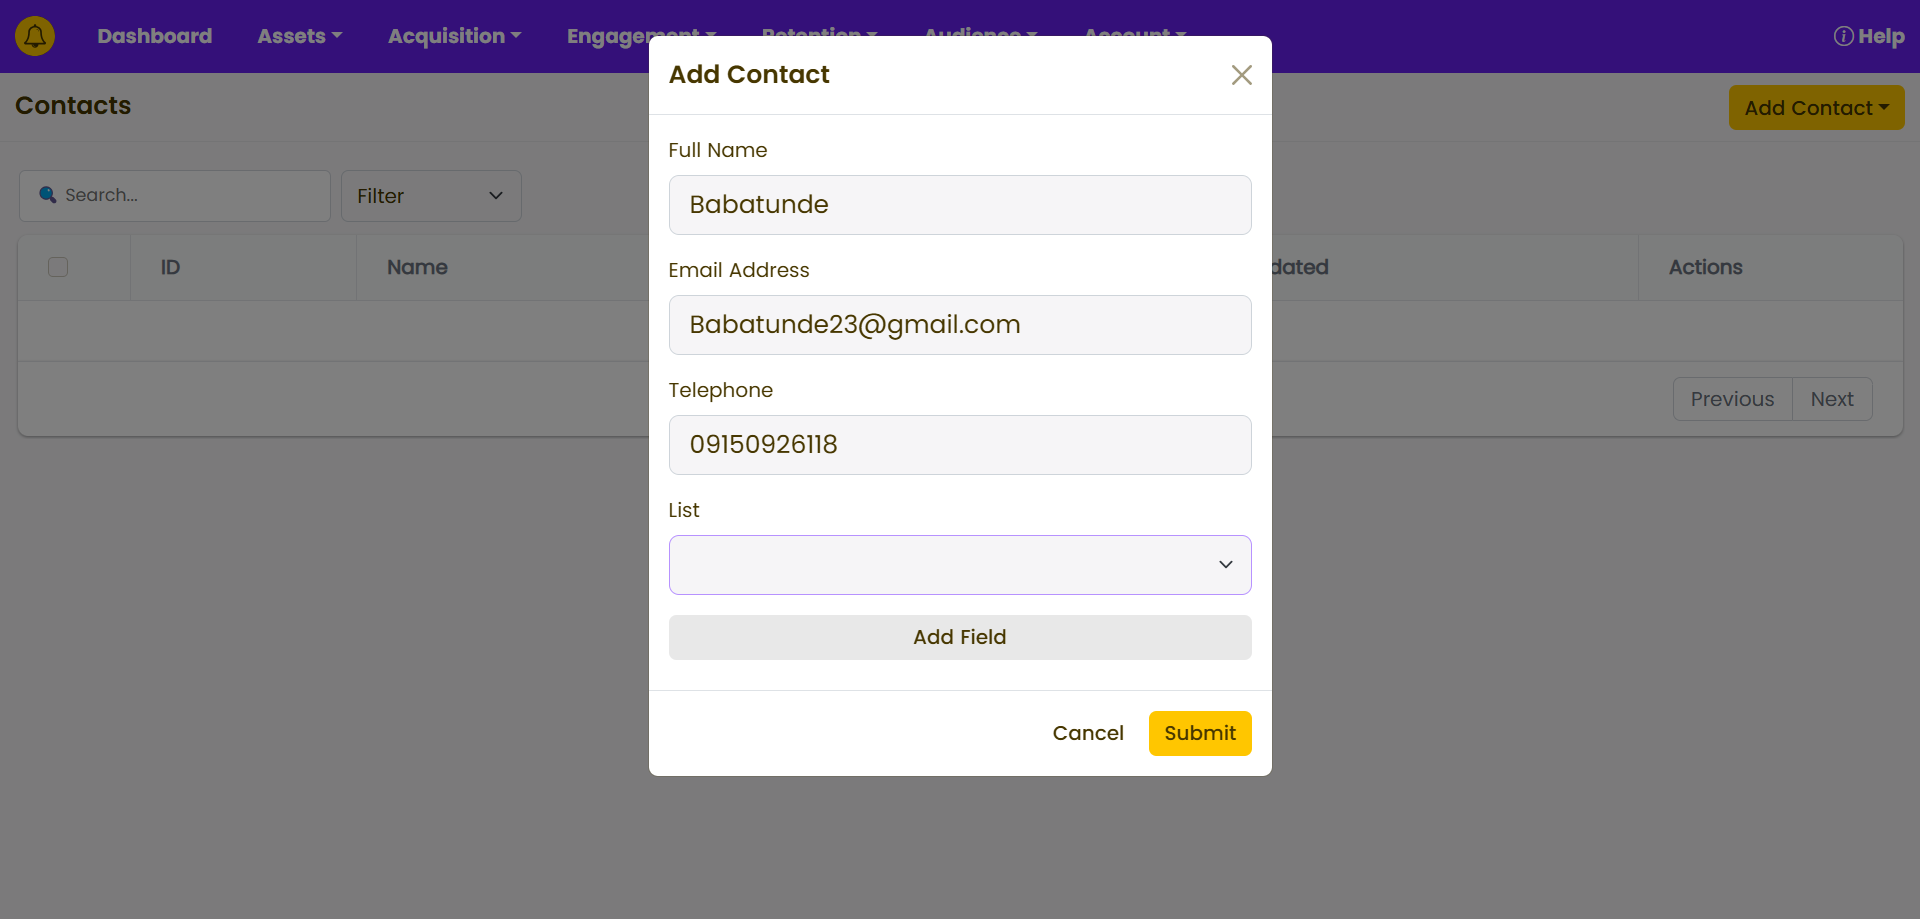Click the Add Field button
The image size is (1920, 919).
[x=959, y=637]
